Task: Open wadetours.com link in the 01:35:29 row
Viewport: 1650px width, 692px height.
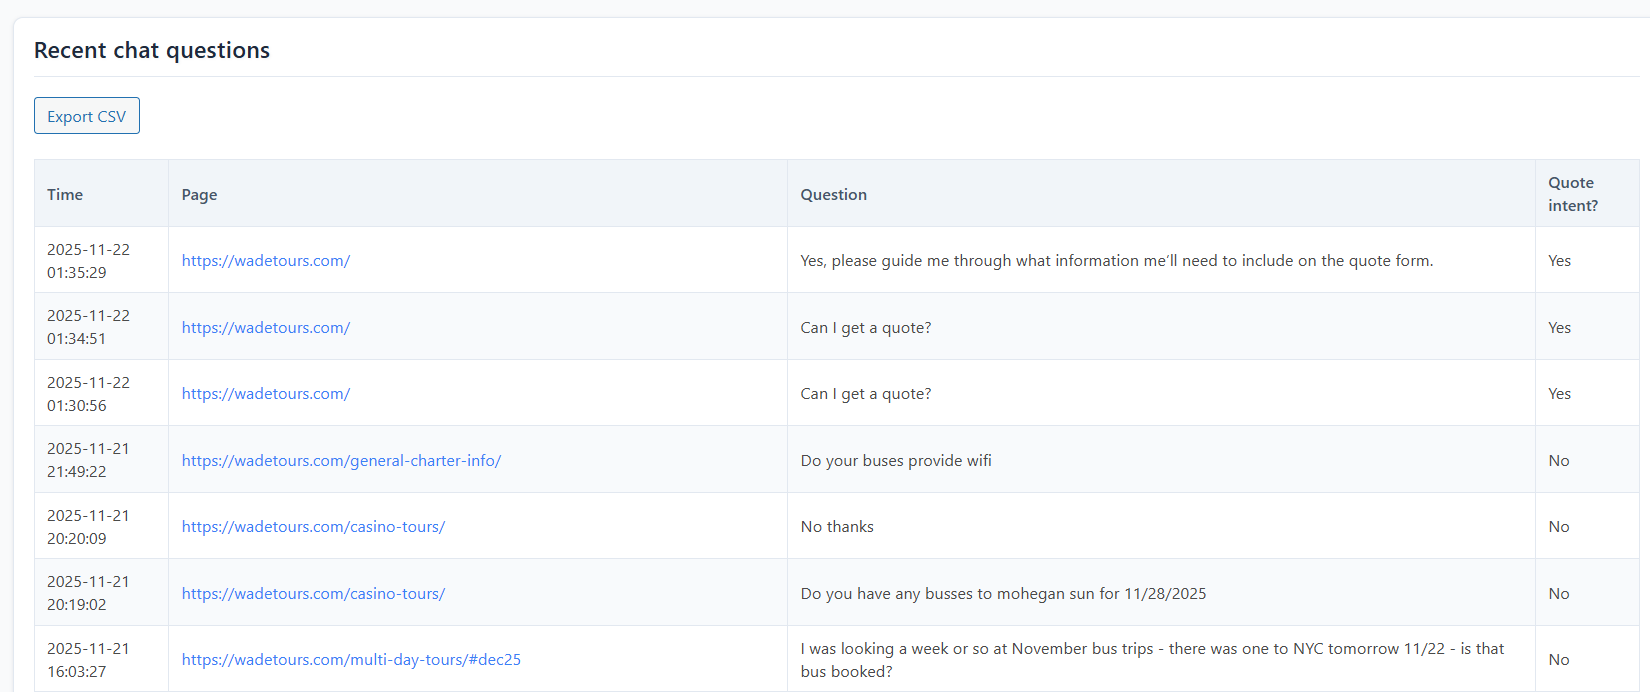Action: (266, 261)
